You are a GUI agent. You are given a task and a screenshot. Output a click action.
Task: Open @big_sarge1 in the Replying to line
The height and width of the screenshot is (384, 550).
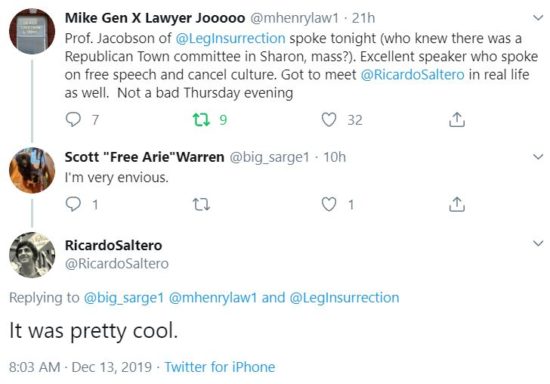pyautogui.click(x=124, y=298)
